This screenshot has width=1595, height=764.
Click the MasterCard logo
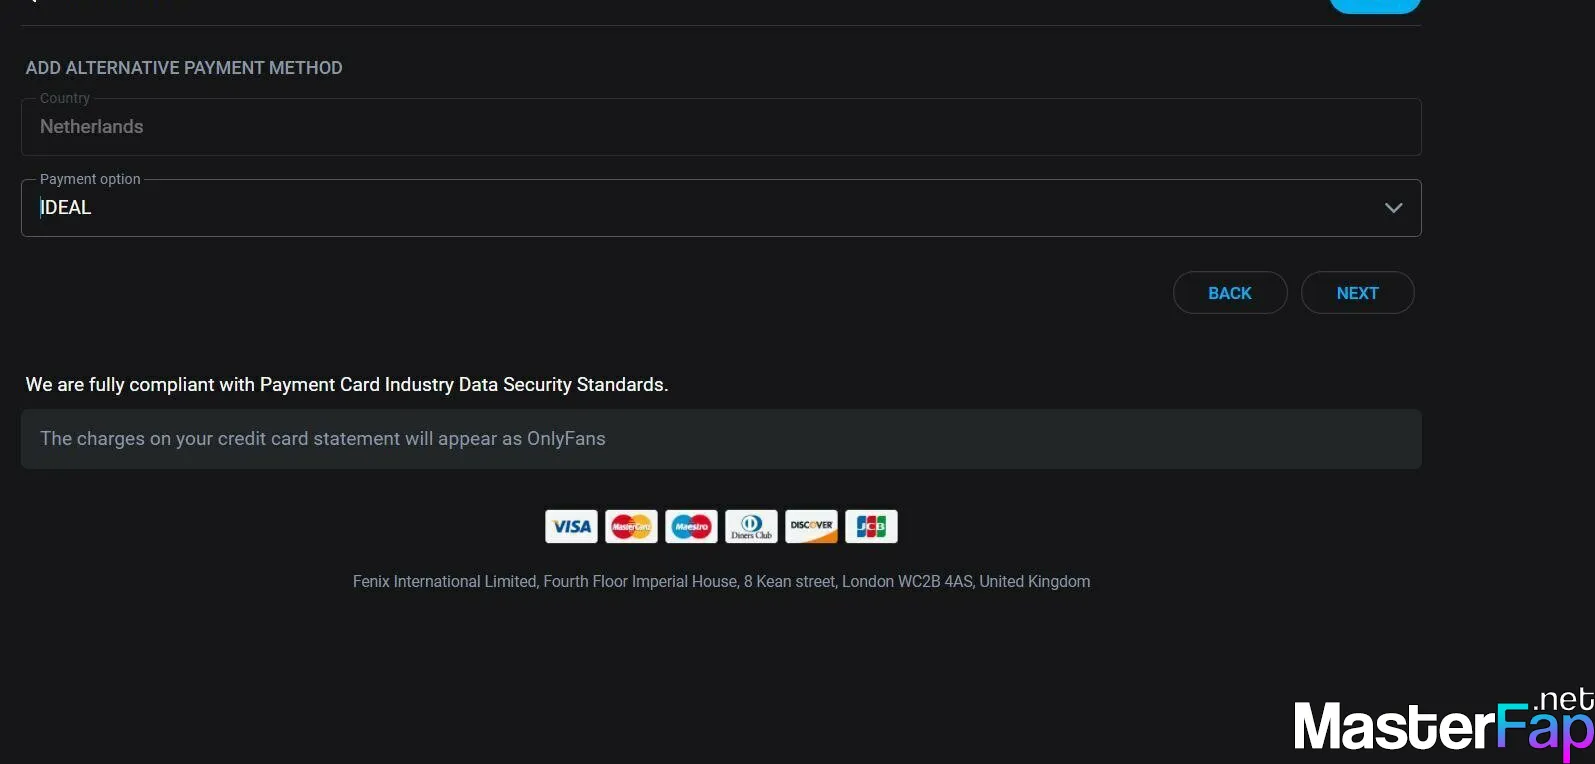(631, 526)
